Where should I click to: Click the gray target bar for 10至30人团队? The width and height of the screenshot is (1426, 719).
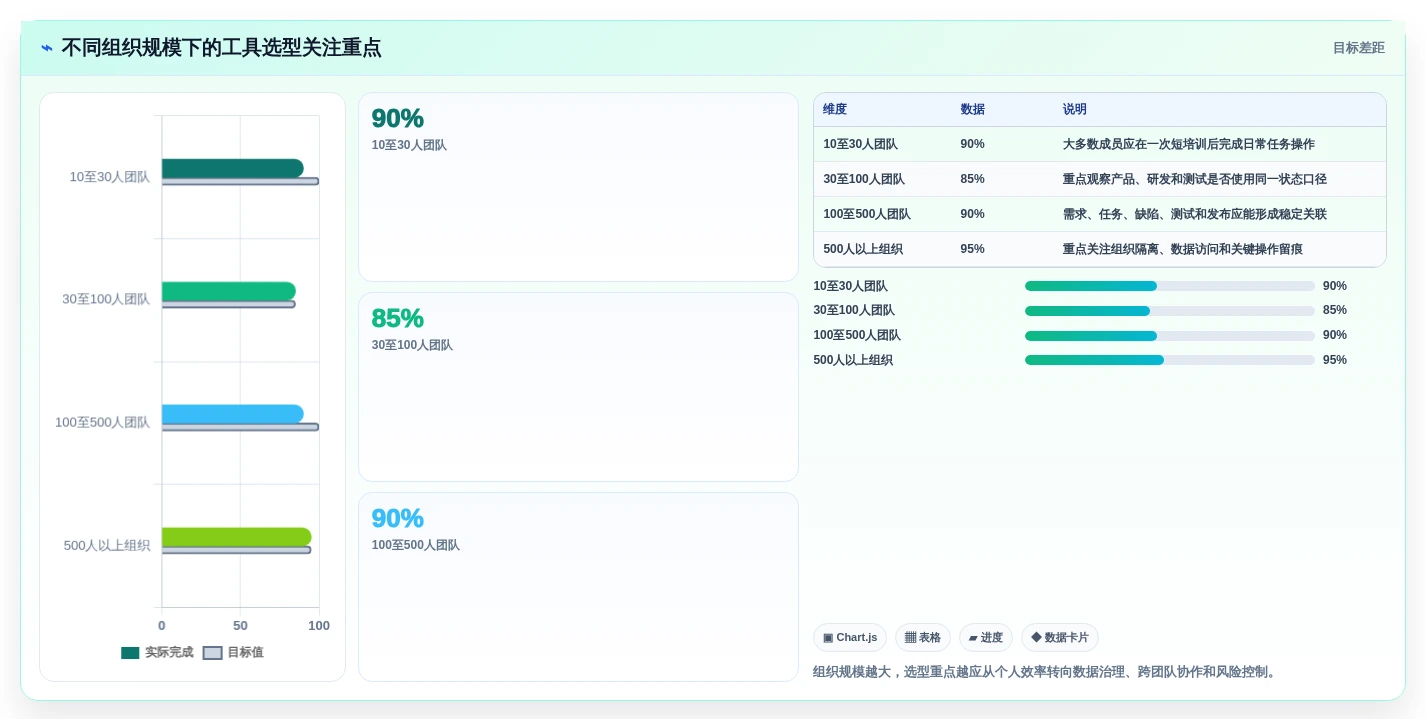tap(240, 181)
